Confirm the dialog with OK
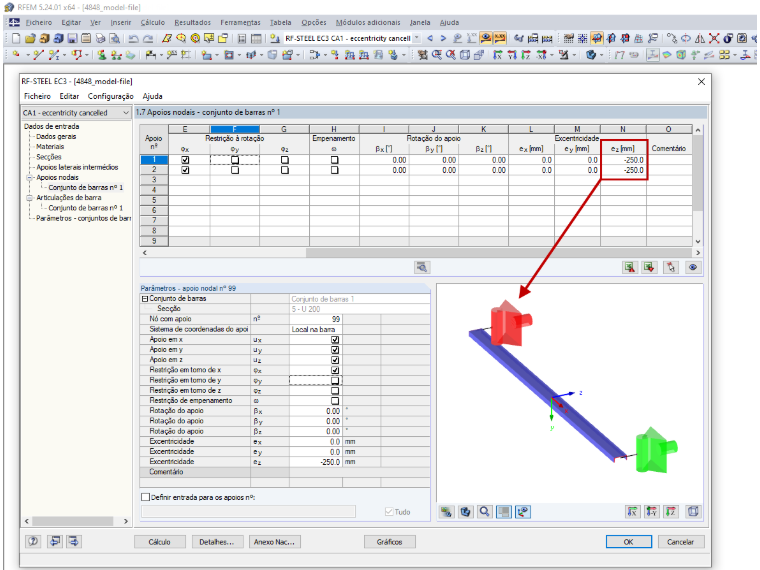The image size is (760, 570). coord(629,542)
